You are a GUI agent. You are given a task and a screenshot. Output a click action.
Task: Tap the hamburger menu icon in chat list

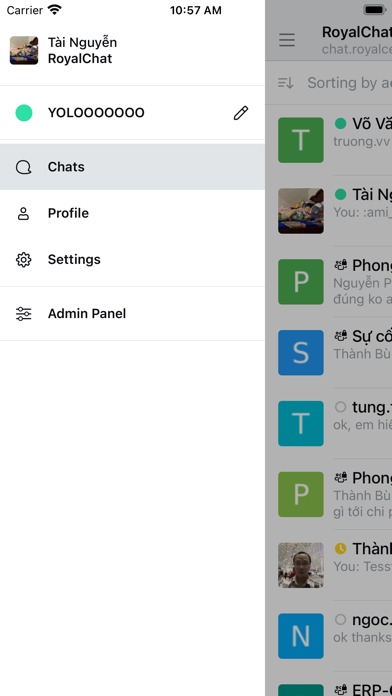(x=287, y=40)
